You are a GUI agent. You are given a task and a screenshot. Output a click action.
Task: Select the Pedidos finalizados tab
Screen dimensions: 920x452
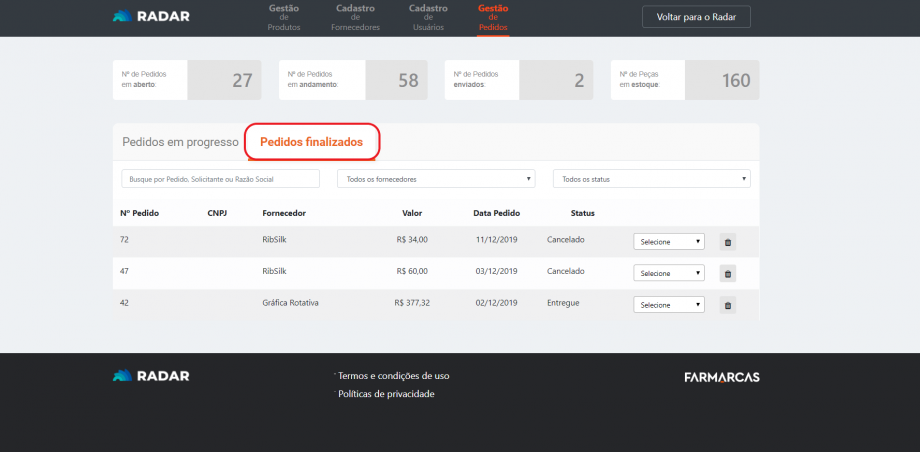(311, 142)
